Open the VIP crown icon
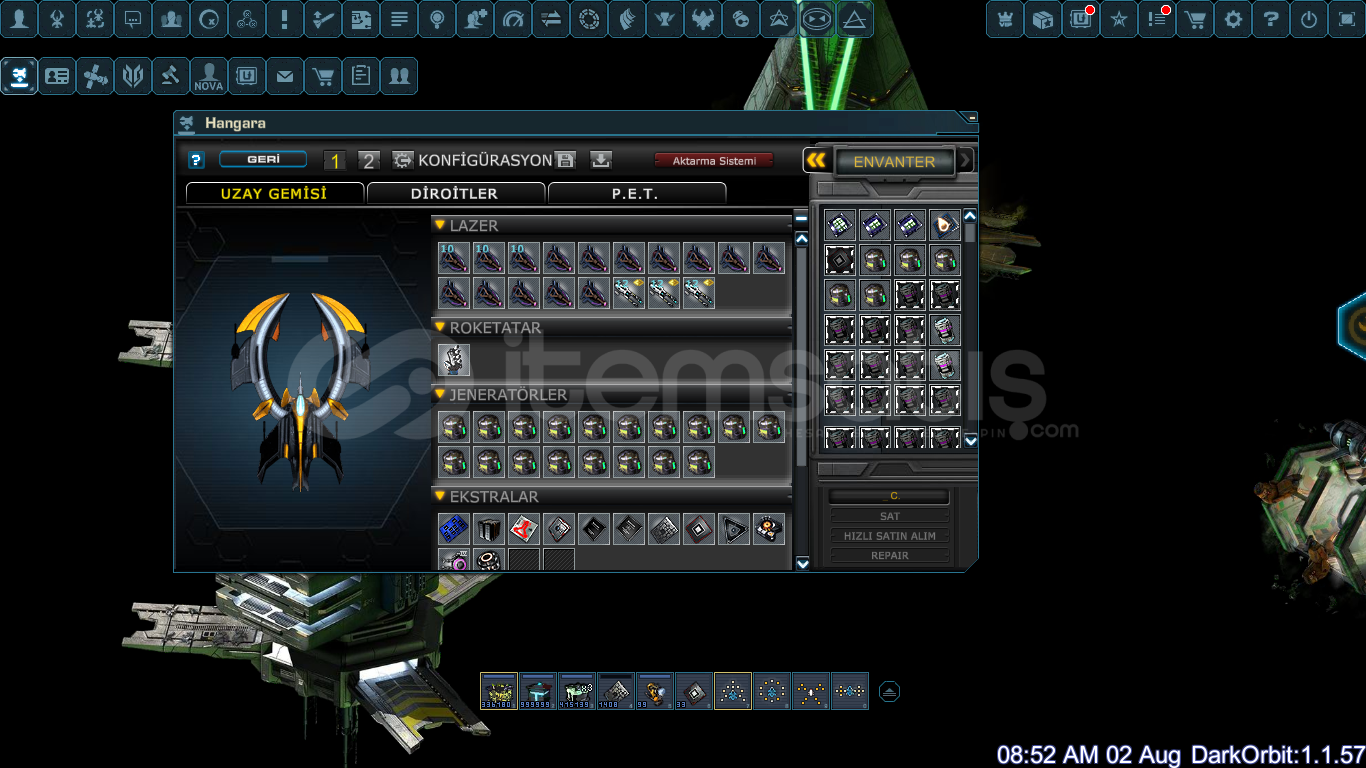Screen dimensions: 1366x768 [1005, 19]
